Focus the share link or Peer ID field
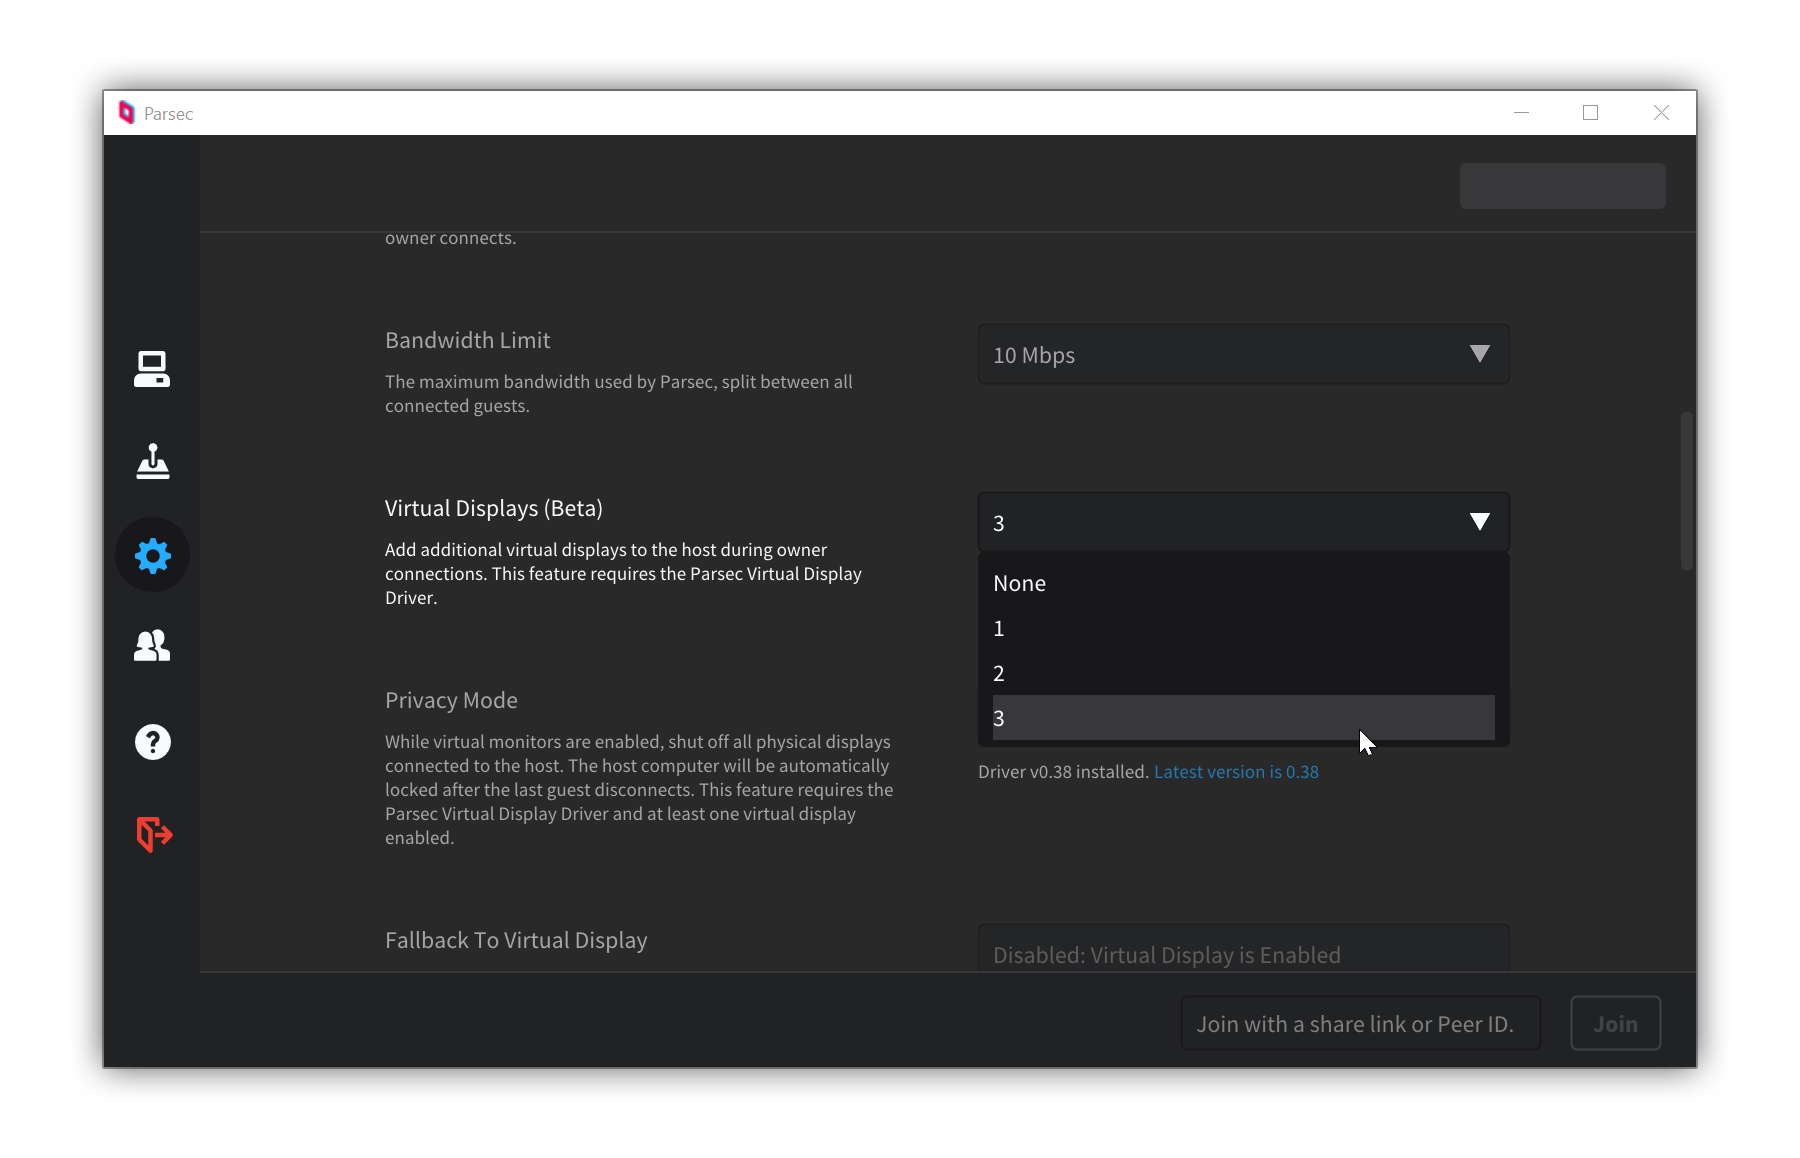 pos(1360,1023)
